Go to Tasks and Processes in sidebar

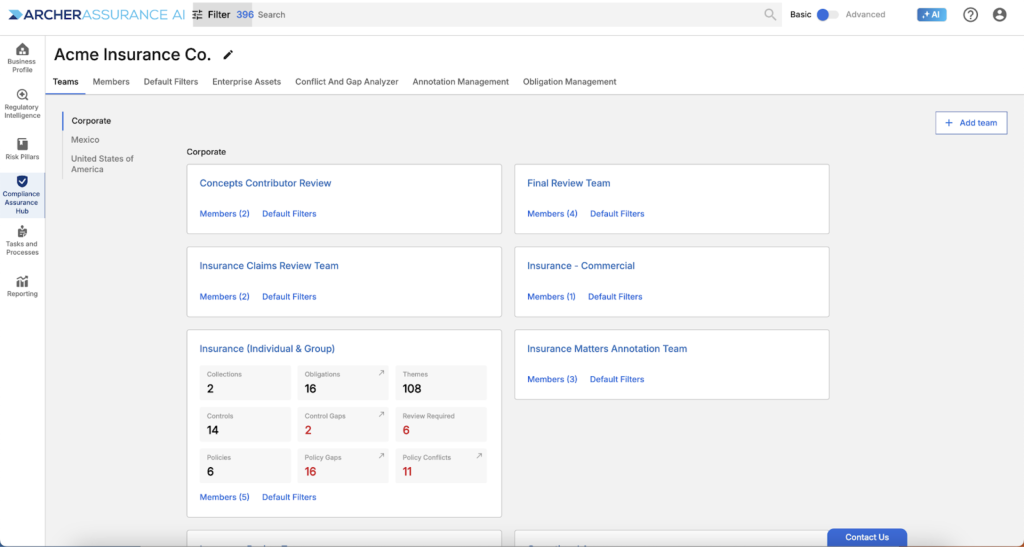[x=22, y=240]
